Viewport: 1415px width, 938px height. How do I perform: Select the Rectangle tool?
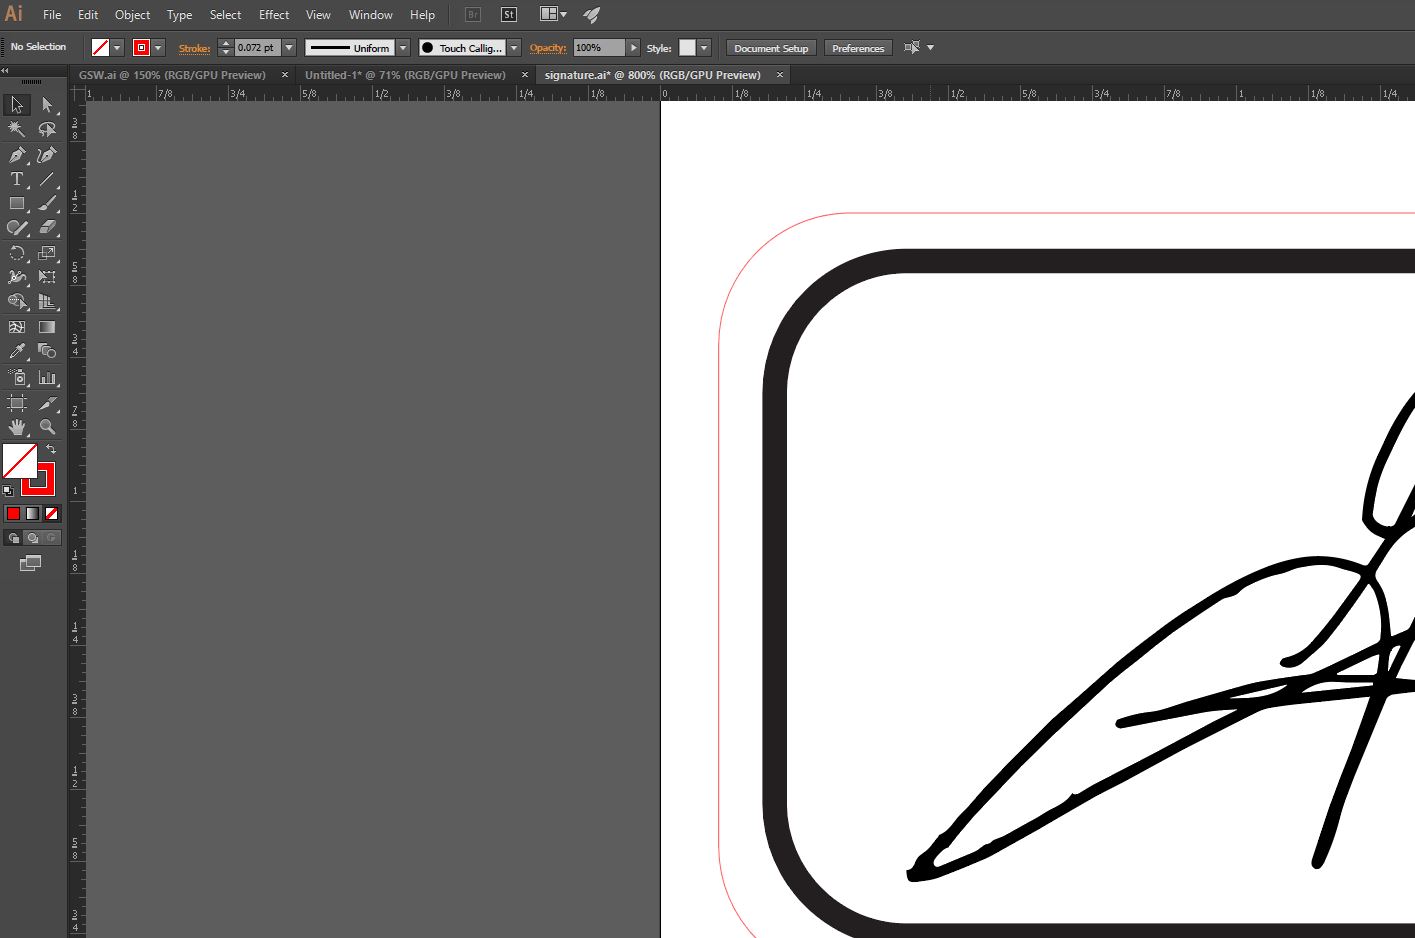pos(17,203)
